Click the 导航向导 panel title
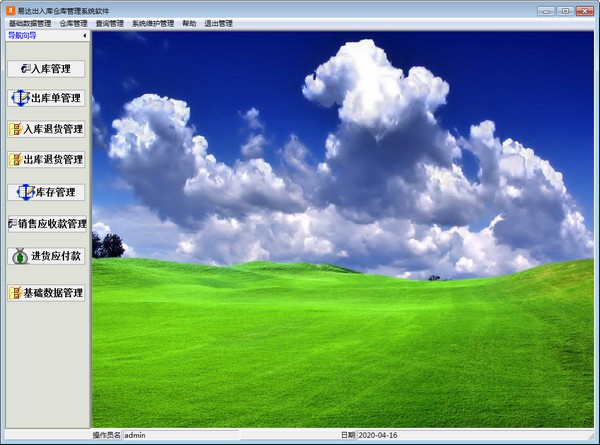Image resolution: width=600 pixels, height=445 pixels. point(22,36)
